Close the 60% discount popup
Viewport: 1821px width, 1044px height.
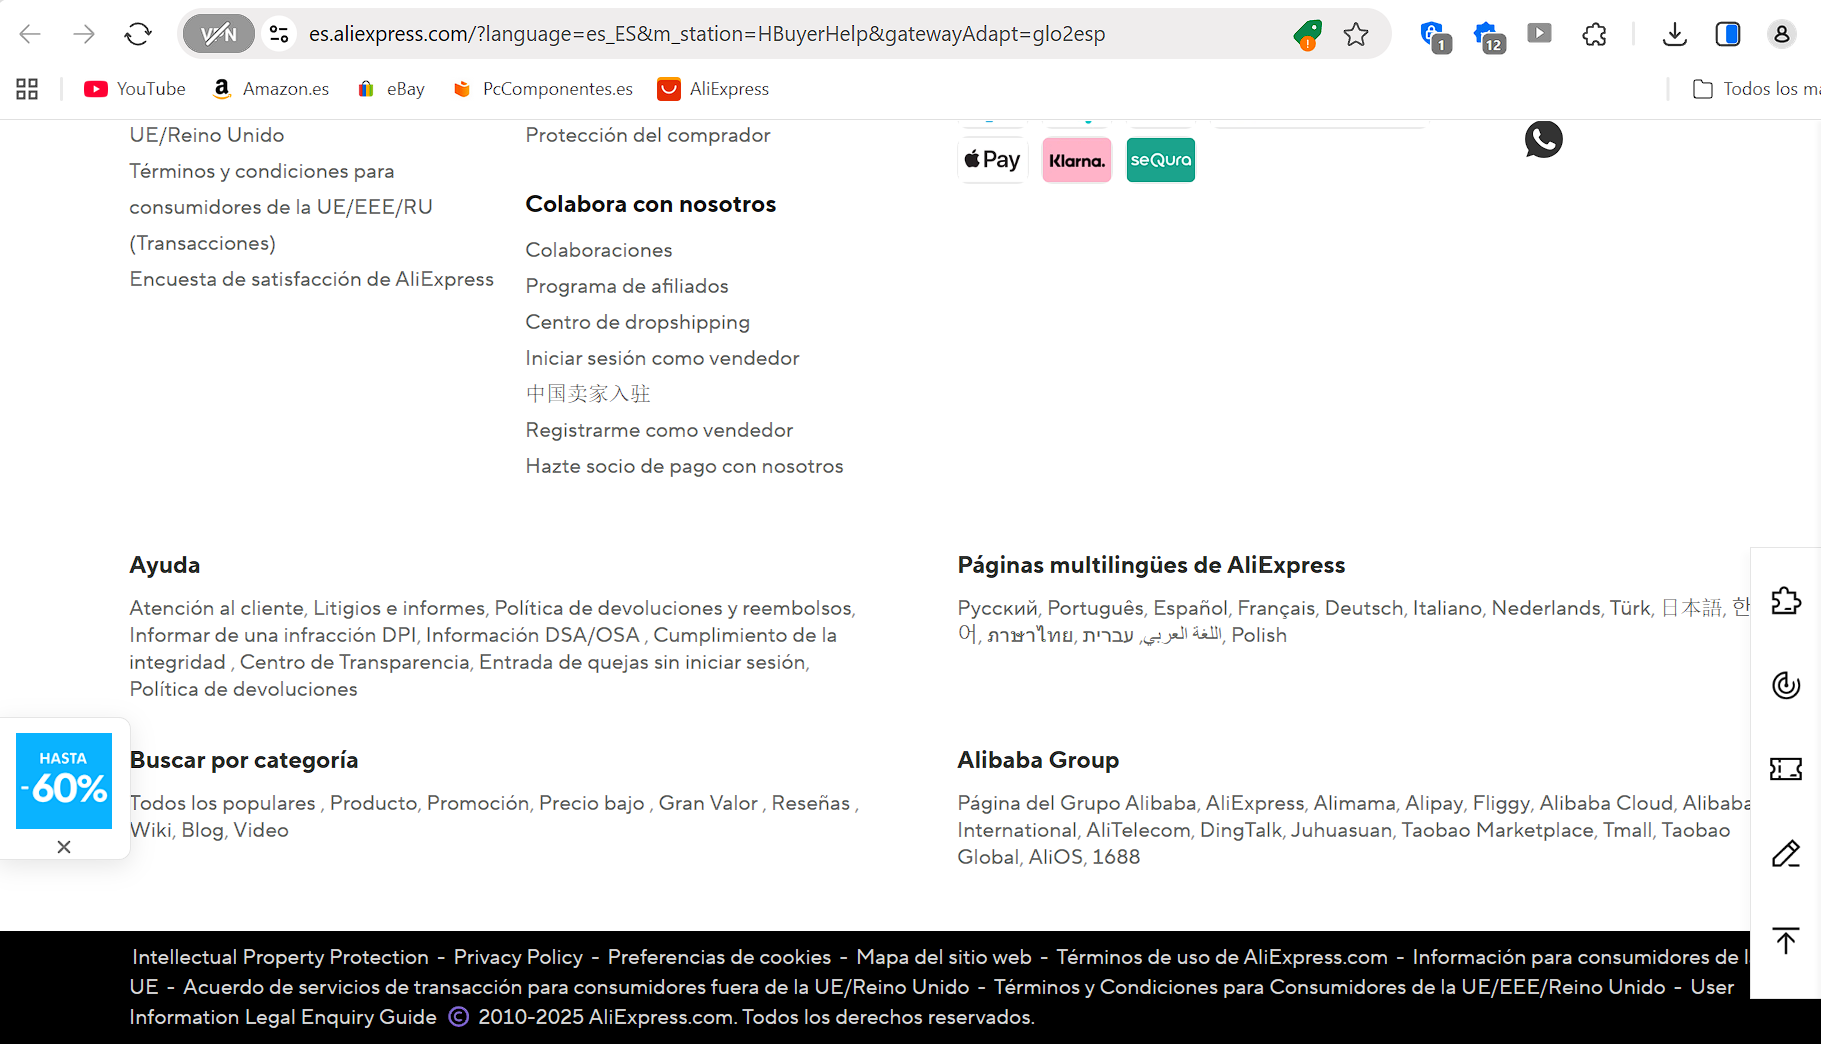[64, 847]
